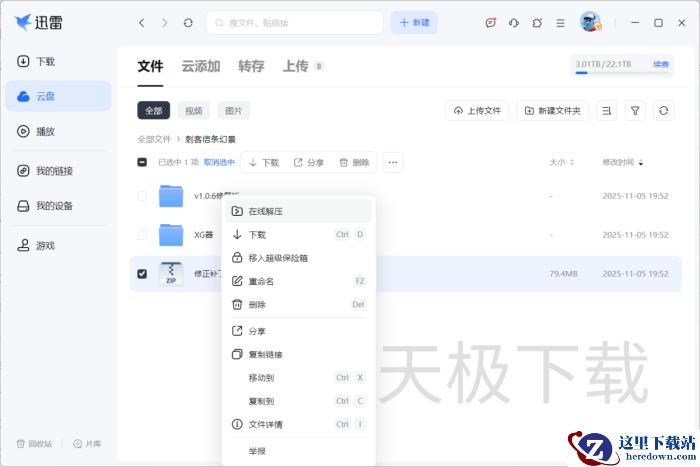This screenshot has height=467, width=700.
Task: Tick the checkbox for XG器 folder
Action: pos(142,235)
